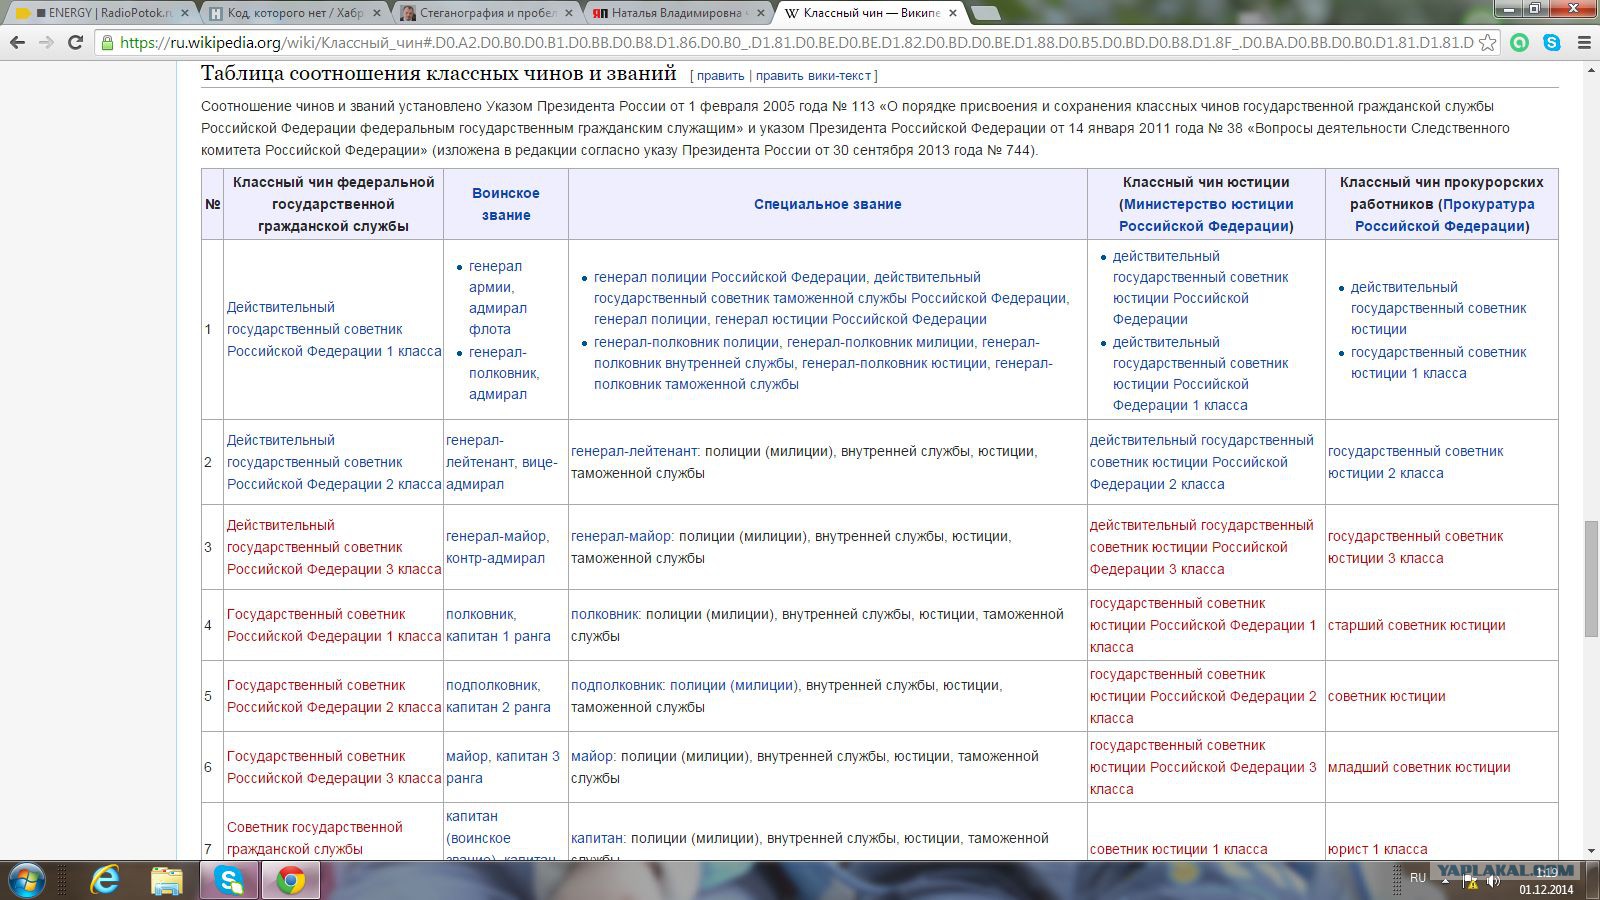Open the Windows Start menu

point(26,880)
